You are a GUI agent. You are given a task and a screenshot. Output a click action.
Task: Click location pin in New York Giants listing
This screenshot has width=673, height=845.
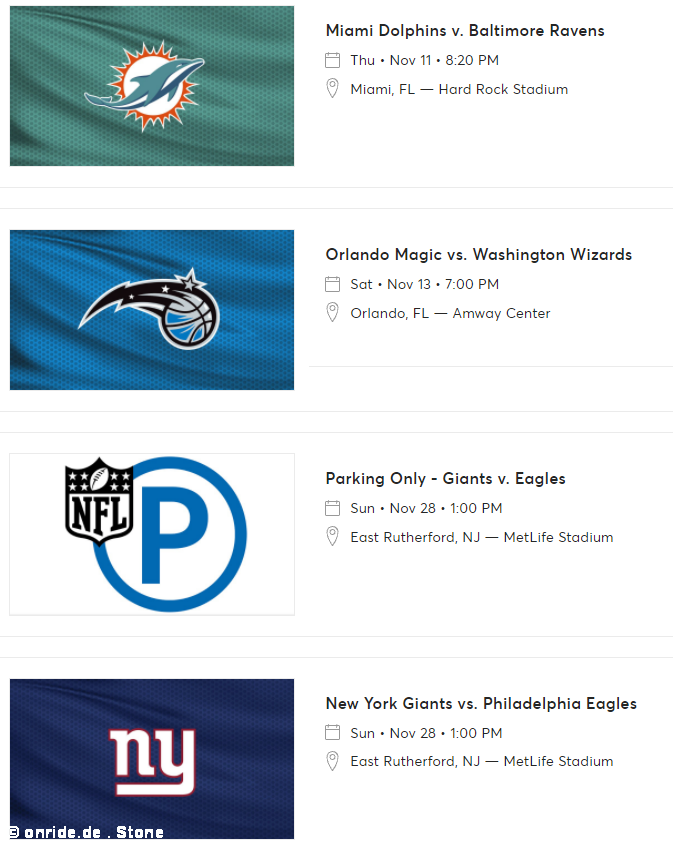coord(332,761)
